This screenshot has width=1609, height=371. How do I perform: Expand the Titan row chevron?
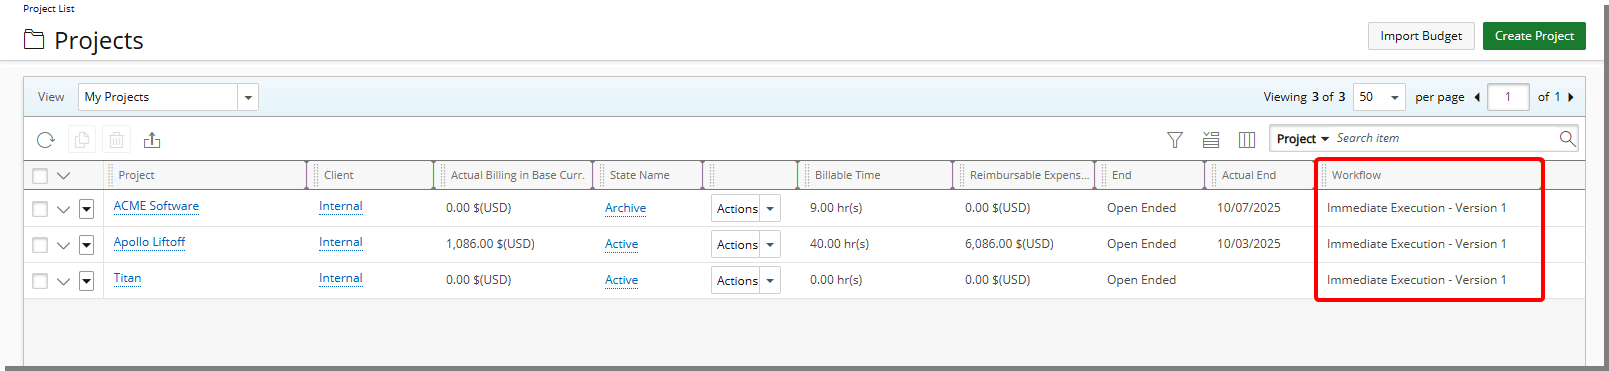[x=64, y=282]
